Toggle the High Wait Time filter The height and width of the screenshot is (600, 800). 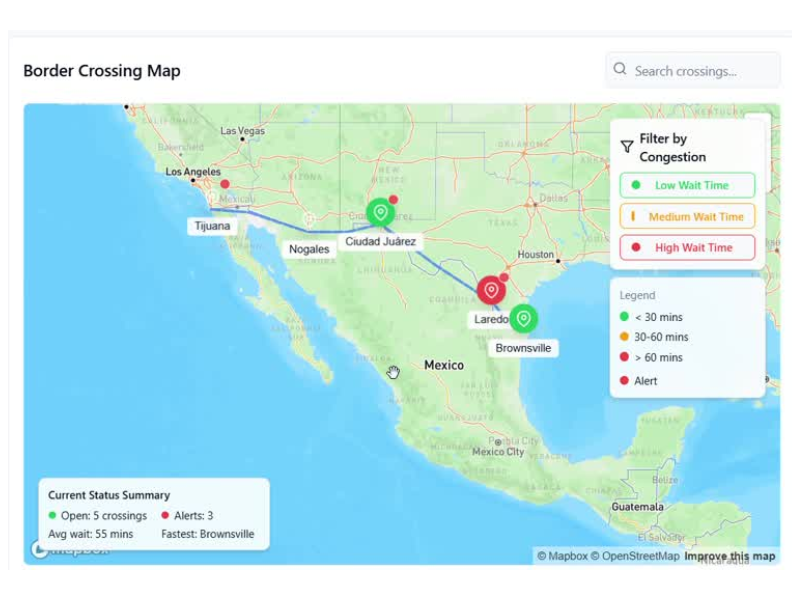coord(687,247)
